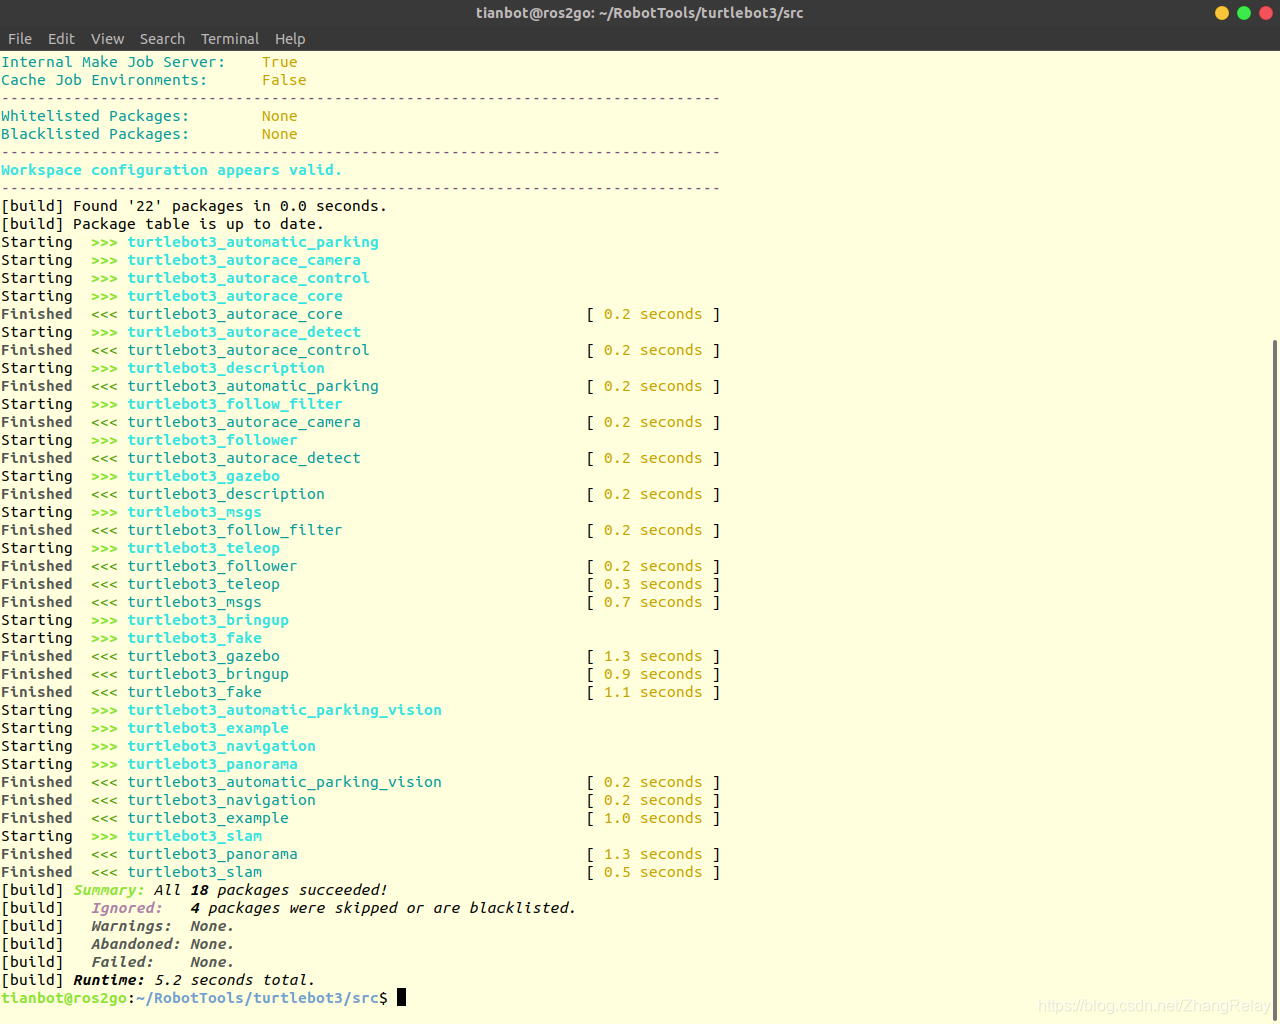This screenshot has height=1024, width=1280.
Task: Click '1.3 seconds' time for turtlebot3_gazebo
Action: click(653, 656)
